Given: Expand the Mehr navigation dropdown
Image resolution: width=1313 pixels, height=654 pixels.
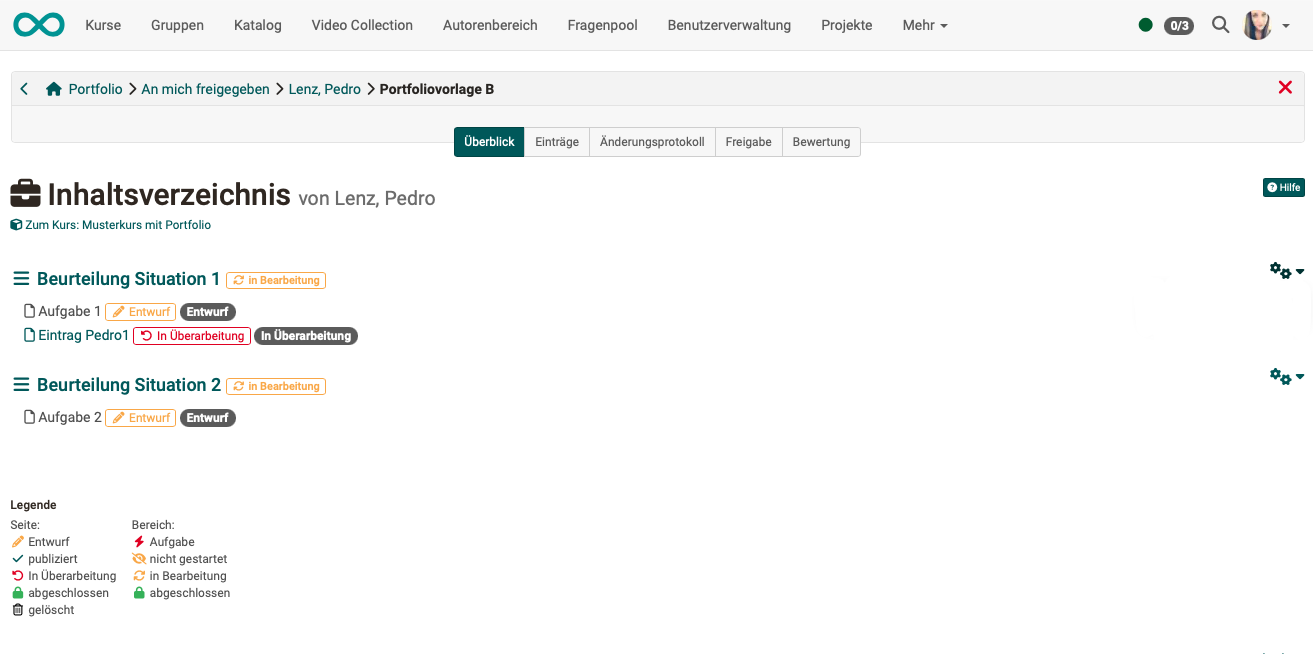Looking at the screenshot, I should coord(924,25).
